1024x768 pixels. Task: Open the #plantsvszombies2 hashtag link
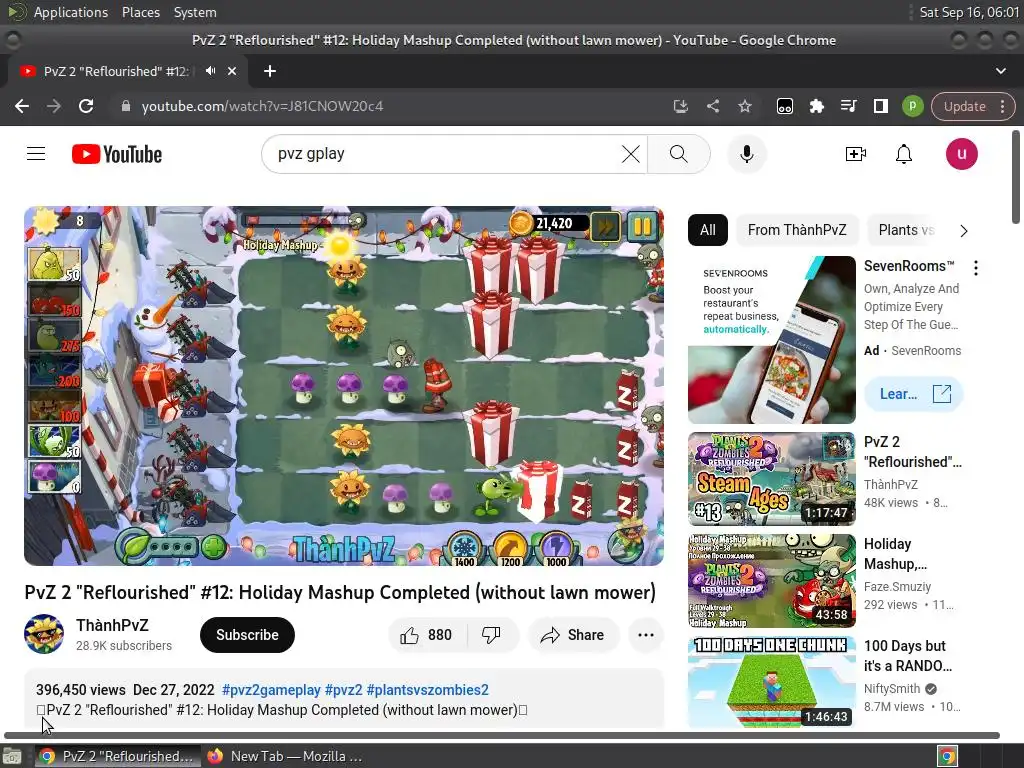pyautogui.click(x=428, y=690)
